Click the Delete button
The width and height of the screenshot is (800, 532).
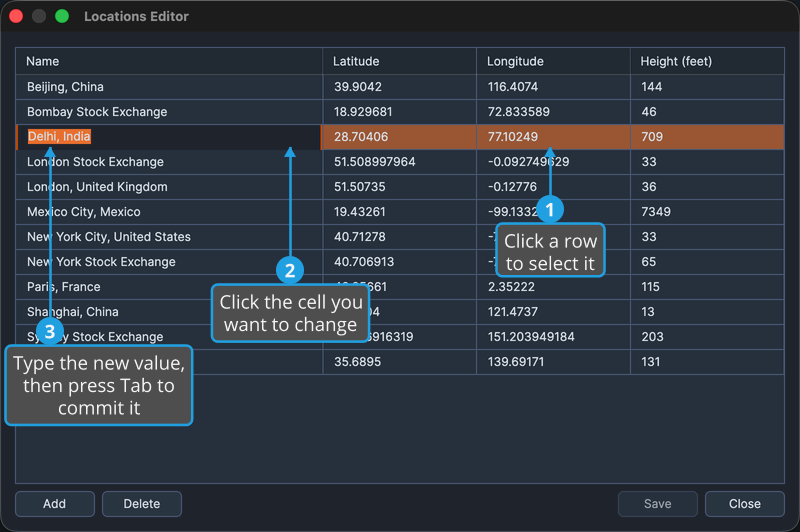[142, 503]
